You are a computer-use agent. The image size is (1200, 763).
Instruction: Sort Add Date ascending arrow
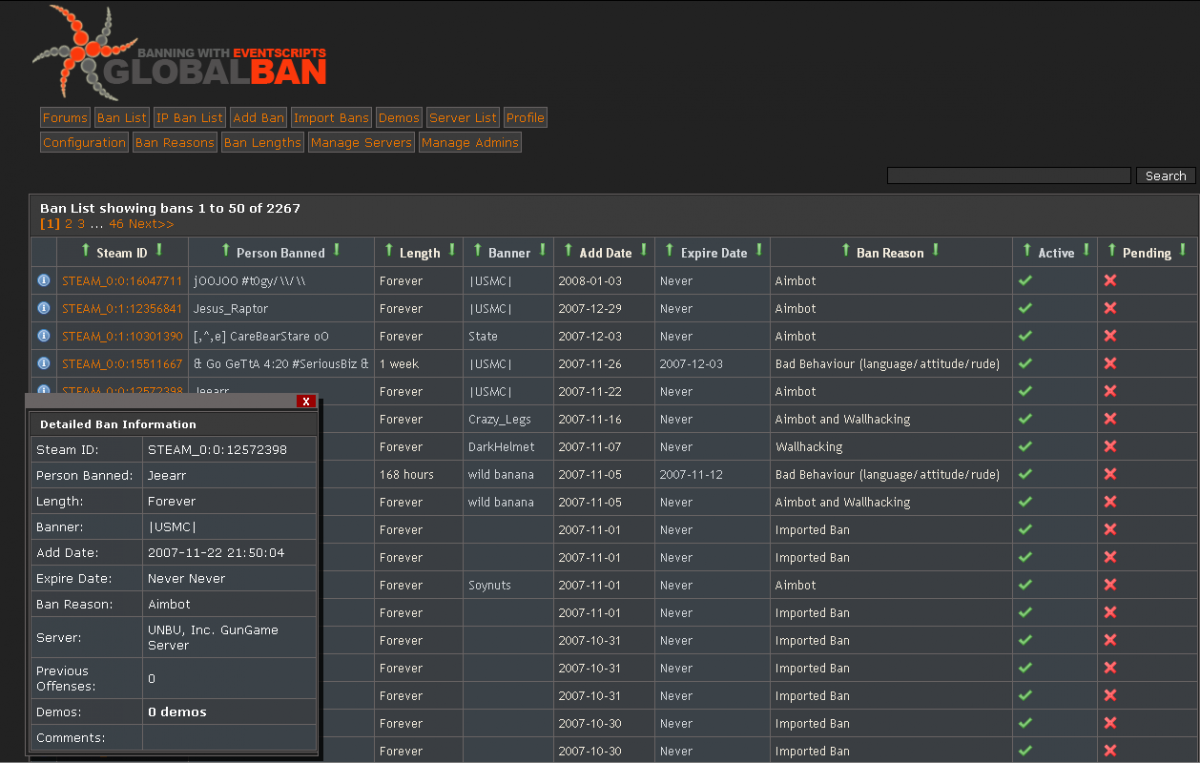point(568,250)
